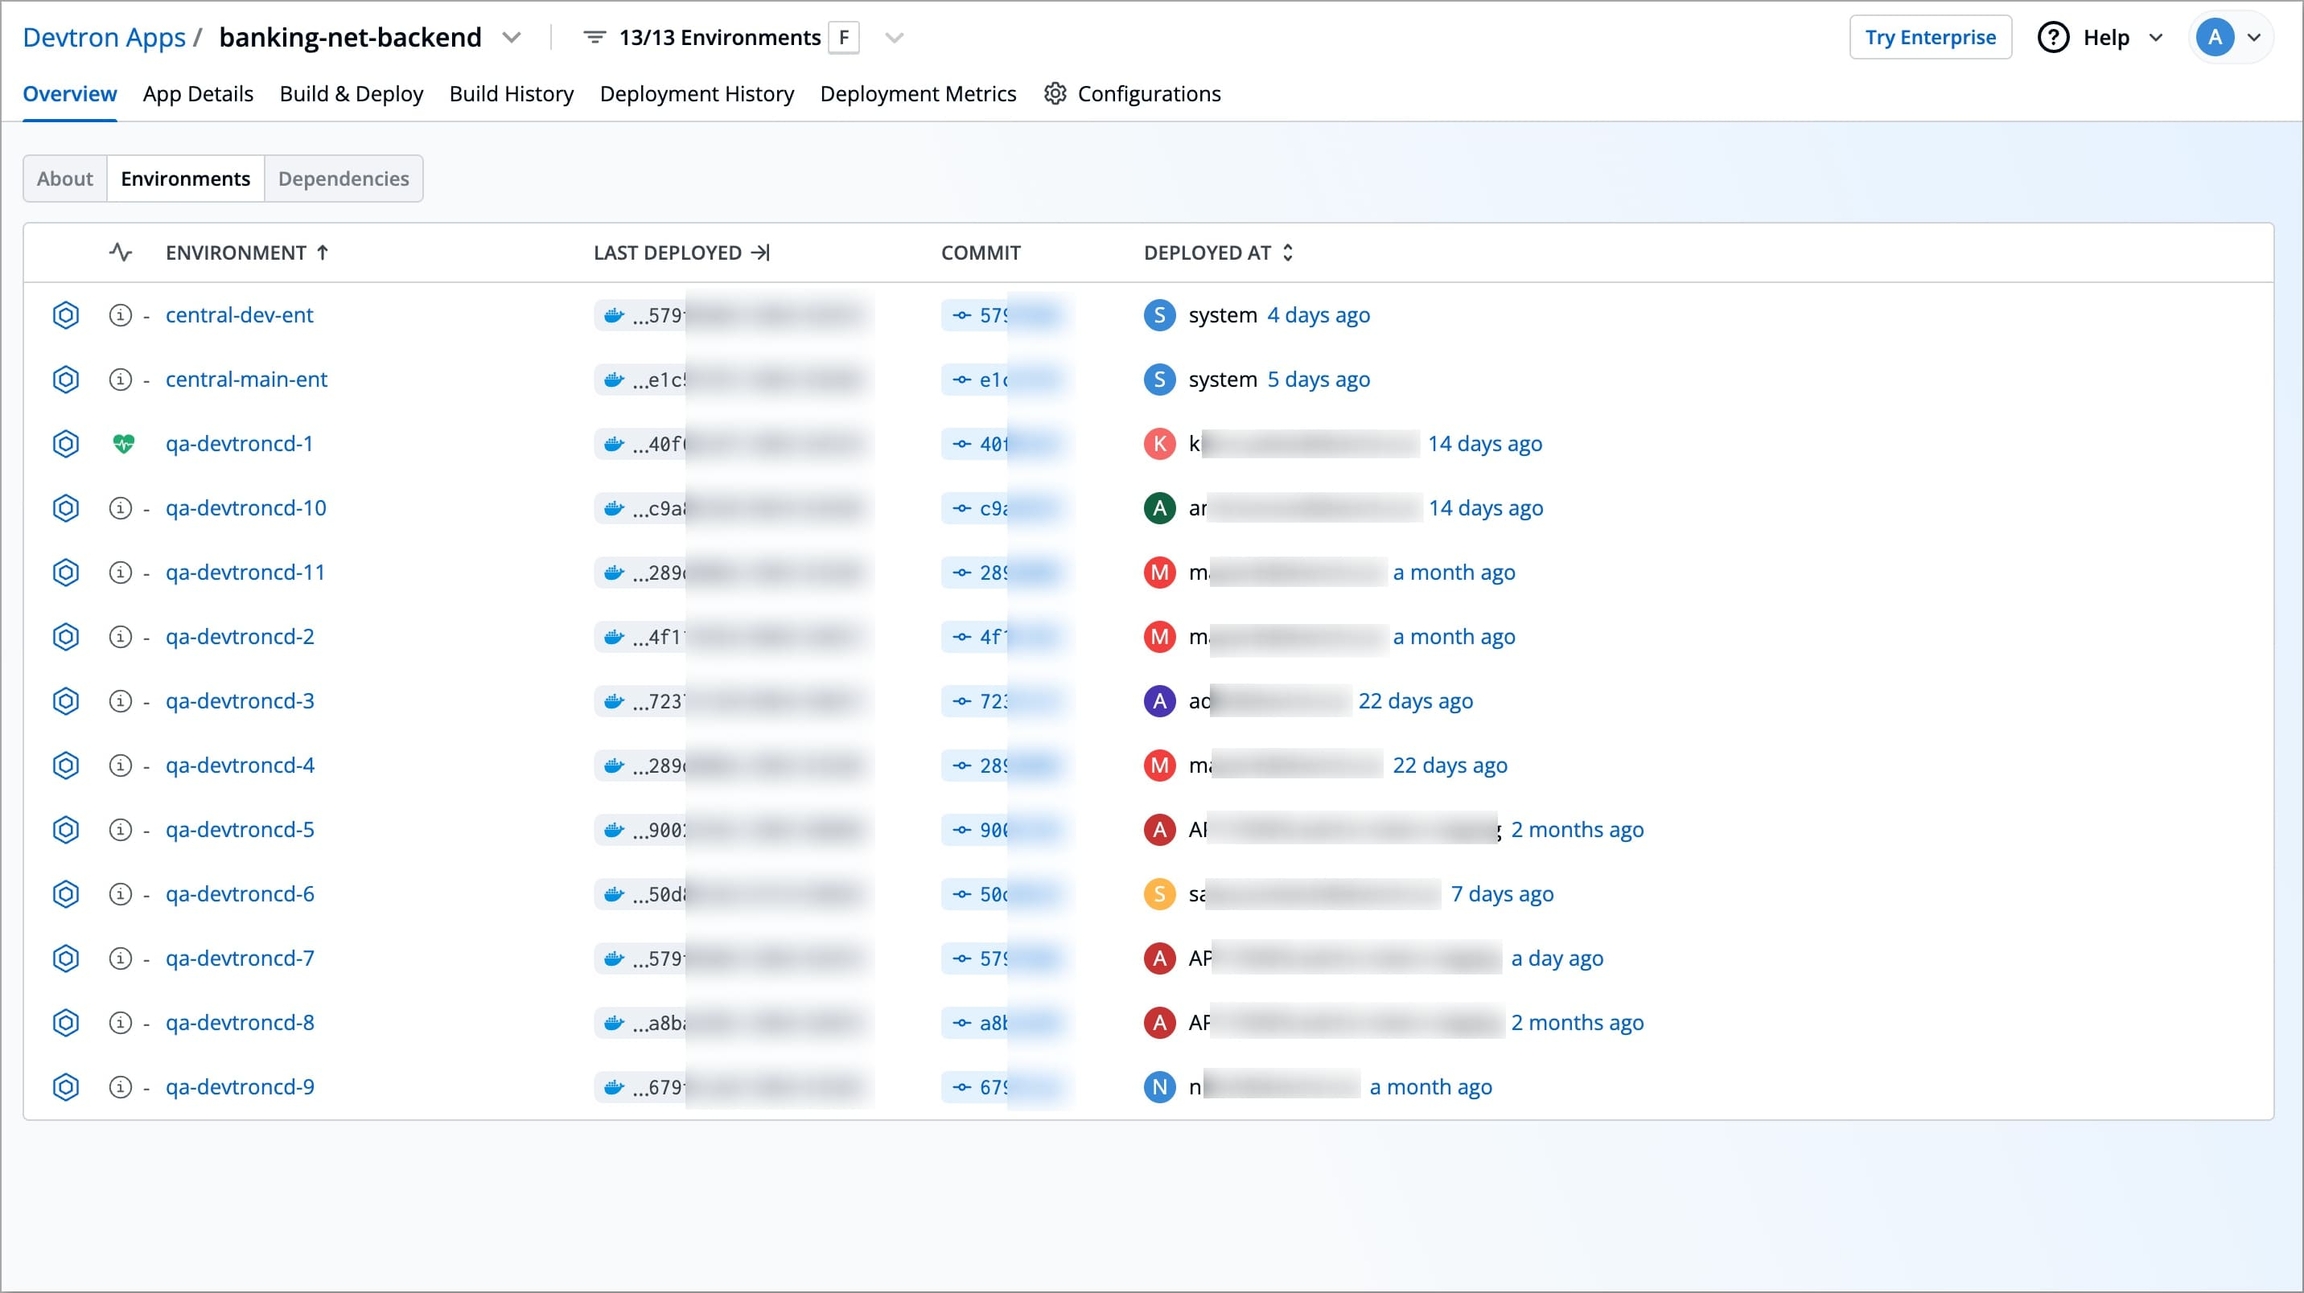Click the filter icon before 13/13 Environments

tap(594, 37)
